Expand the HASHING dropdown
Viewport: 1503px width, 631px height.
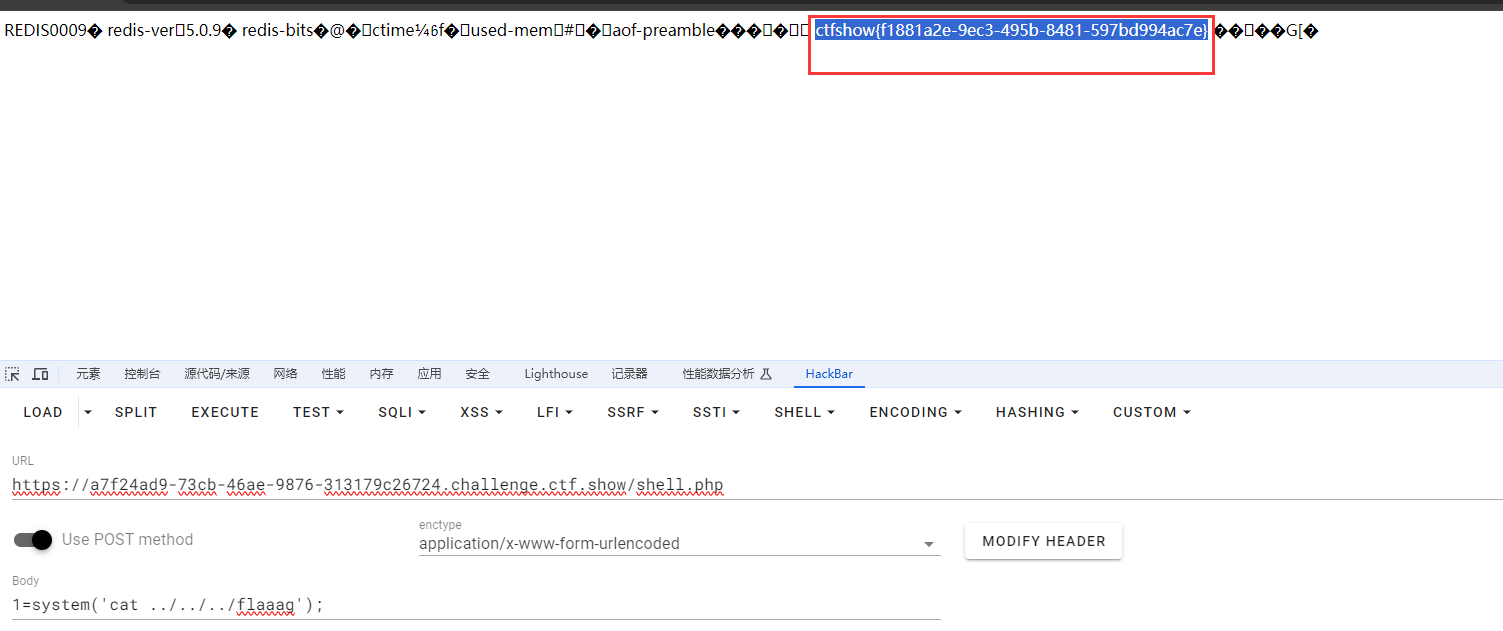[1037, 412]
